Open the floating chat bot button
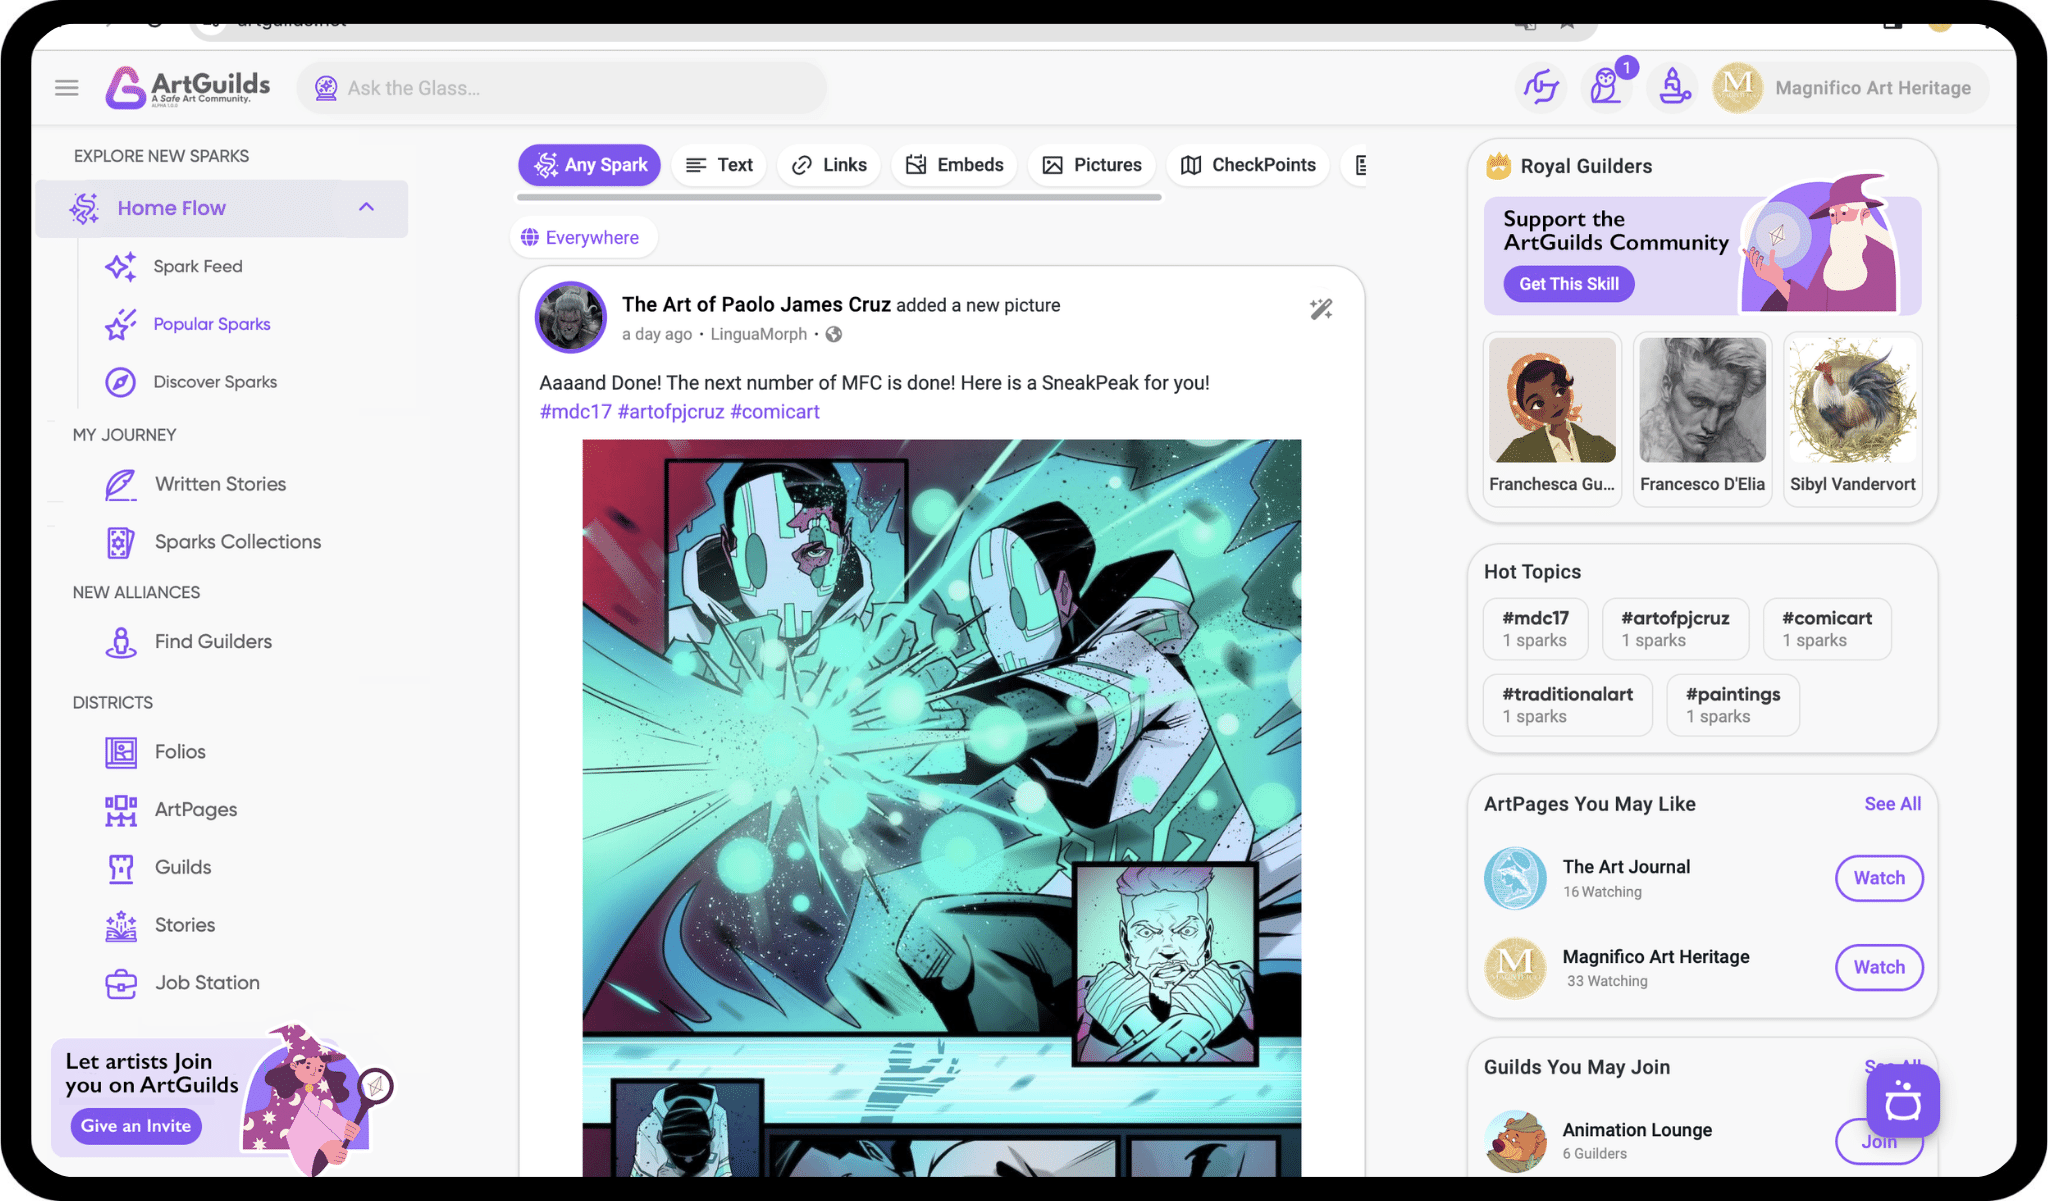 click(x=1902, y=1102)
